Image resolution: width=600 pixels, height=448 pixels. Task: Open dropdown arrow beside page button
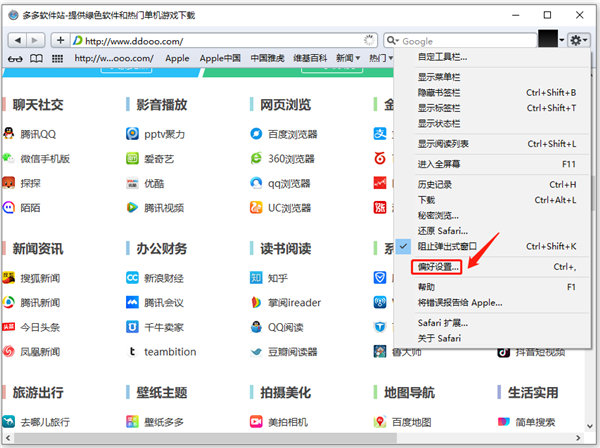pos(562,40)
